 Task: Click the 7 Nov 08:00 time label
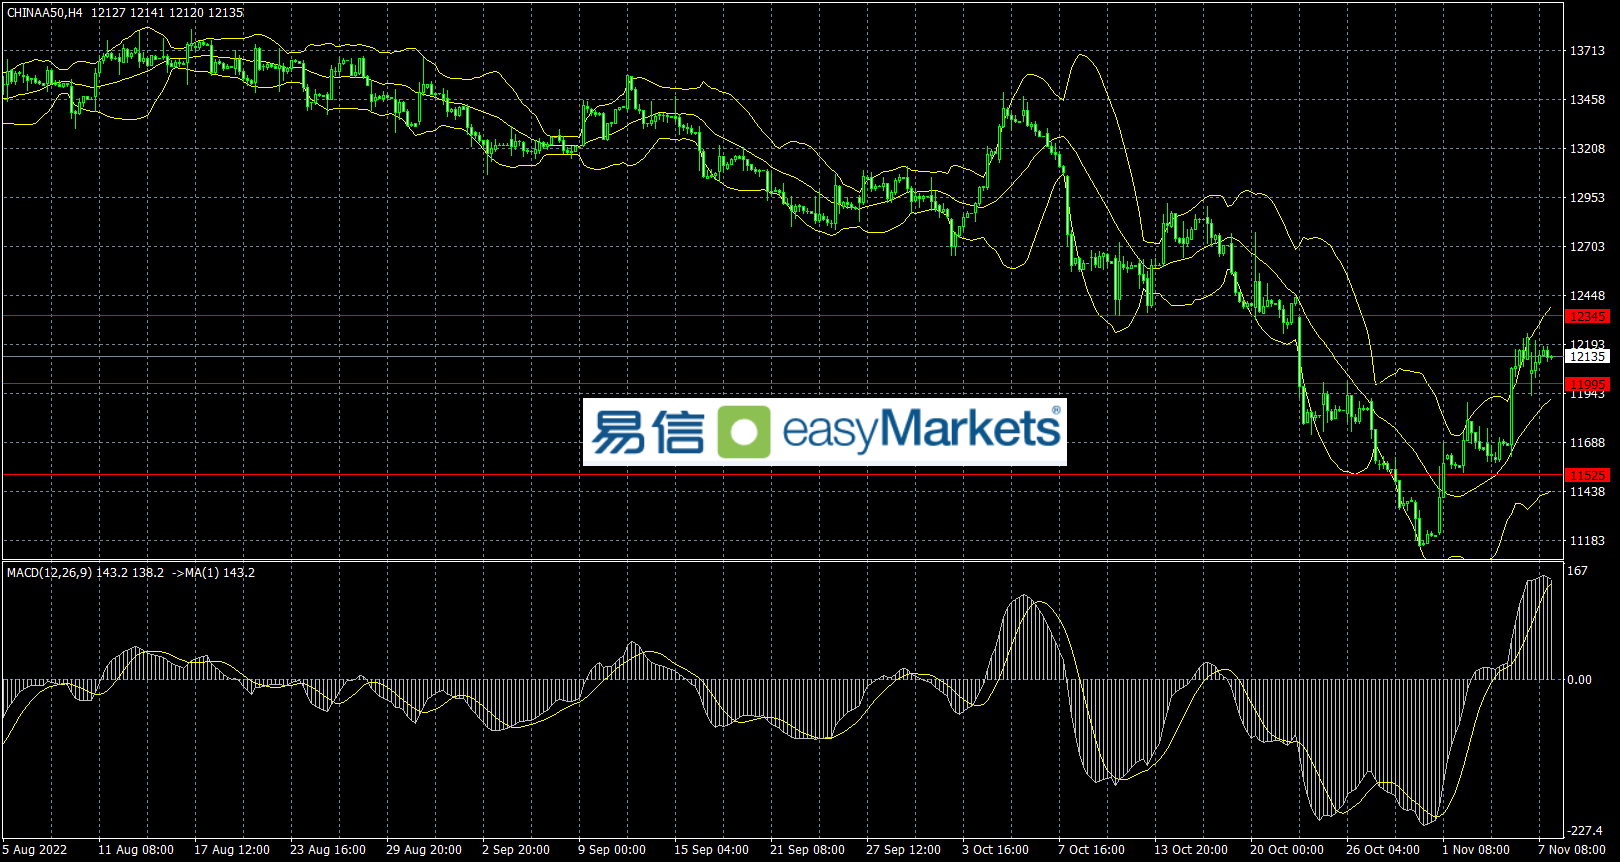(1572, 850)
